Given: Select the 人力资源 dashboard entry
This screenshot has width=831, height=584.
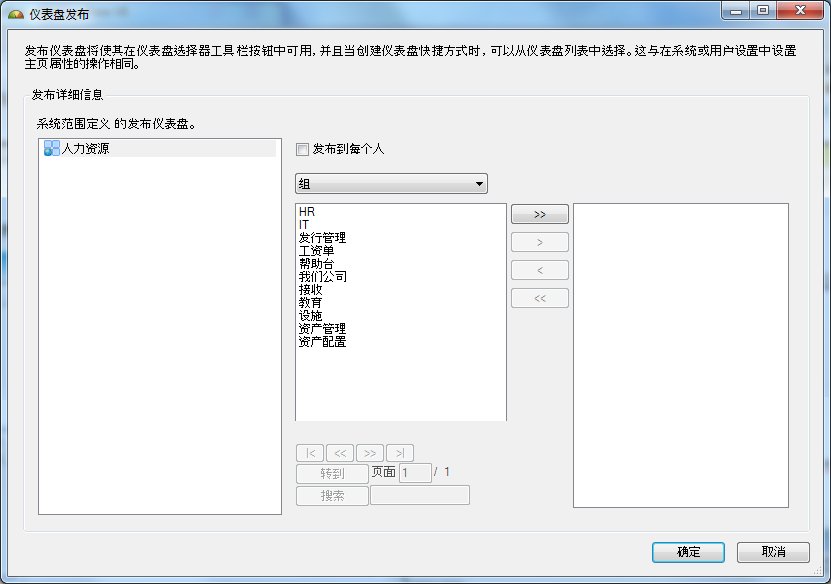Looking at the screenshot, I should pyautogui.click(x=160, y=148).
